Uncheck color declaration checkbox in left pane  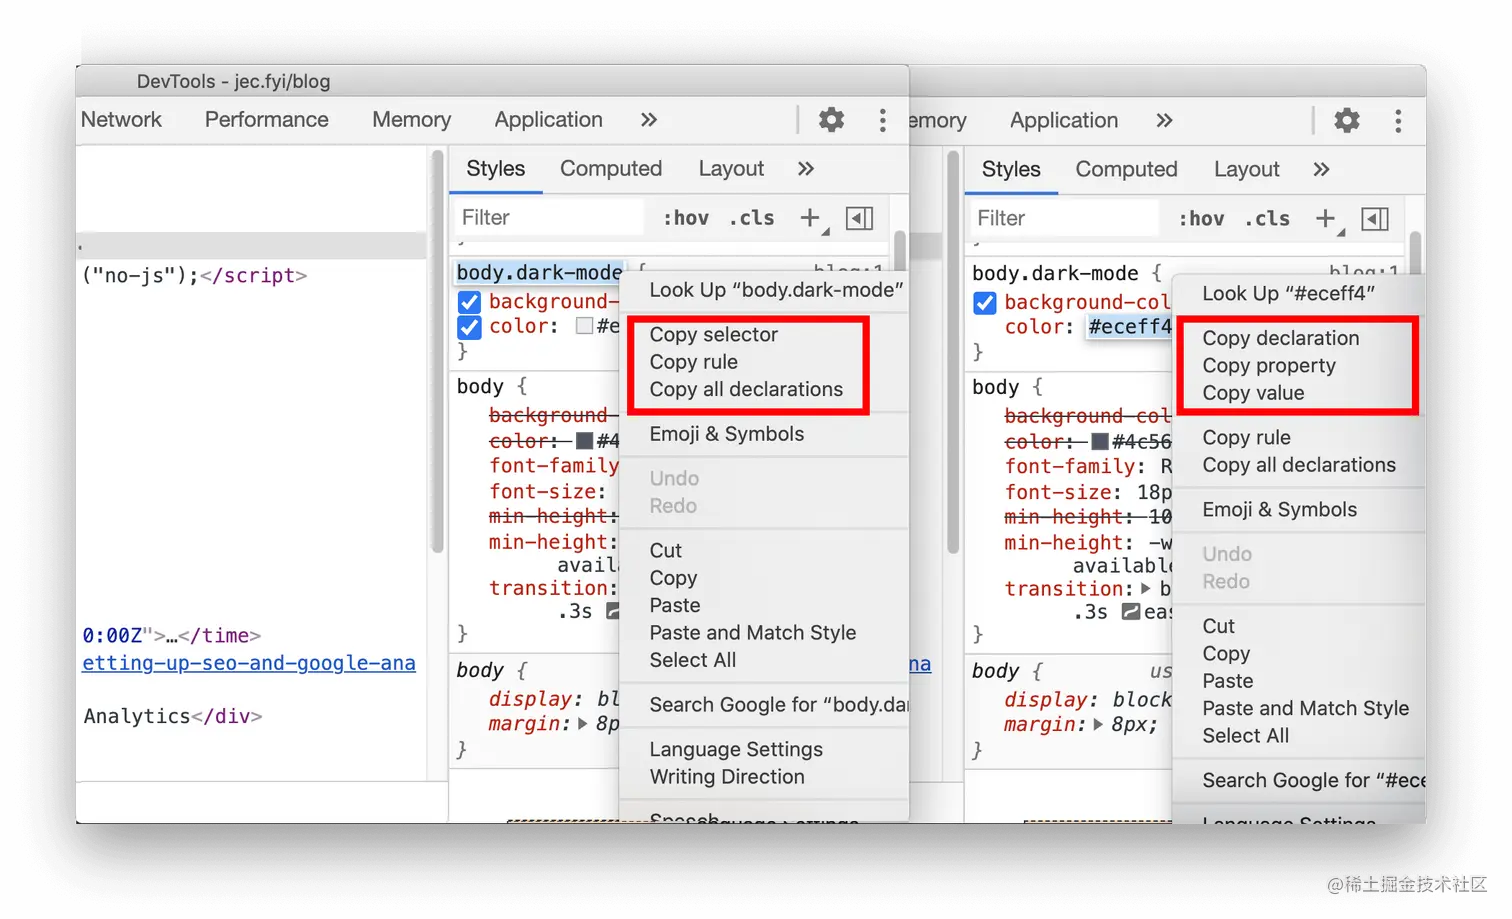(469, 327)
